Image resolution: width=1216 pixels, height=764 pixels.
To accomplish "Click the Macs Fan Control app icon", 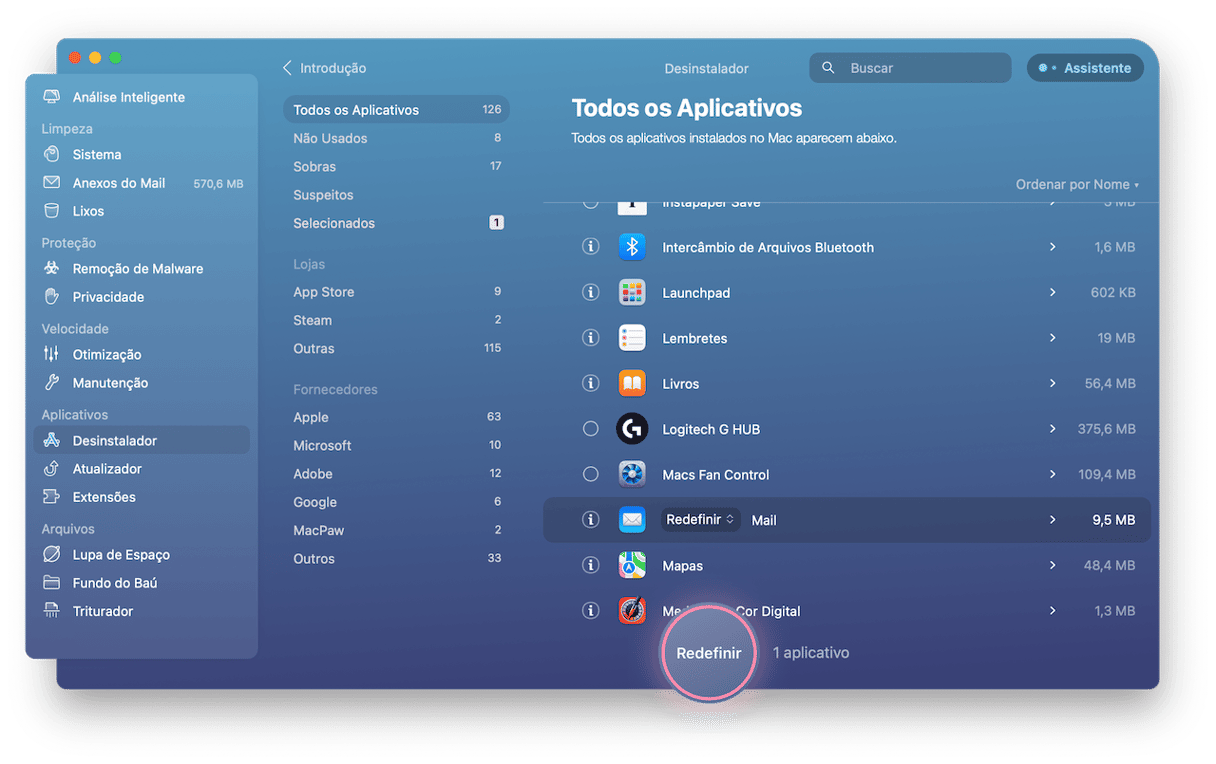I will coord(632,475).
